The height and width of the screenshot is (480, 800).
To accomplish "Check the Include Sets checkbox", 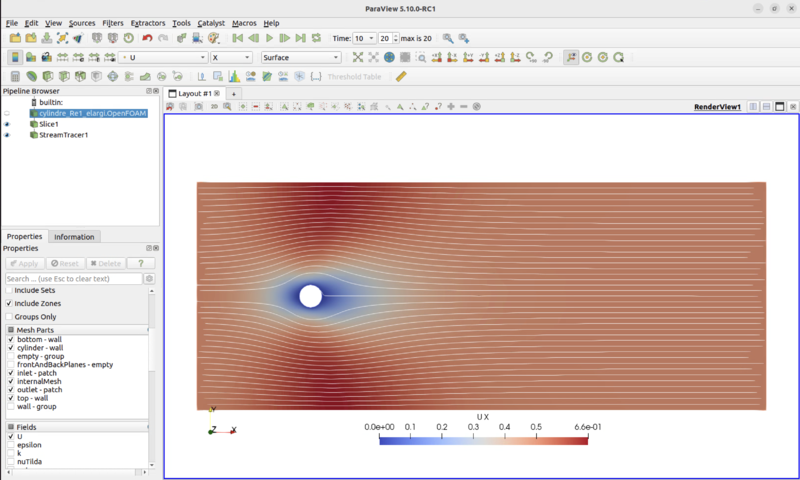I will point(9,290).
